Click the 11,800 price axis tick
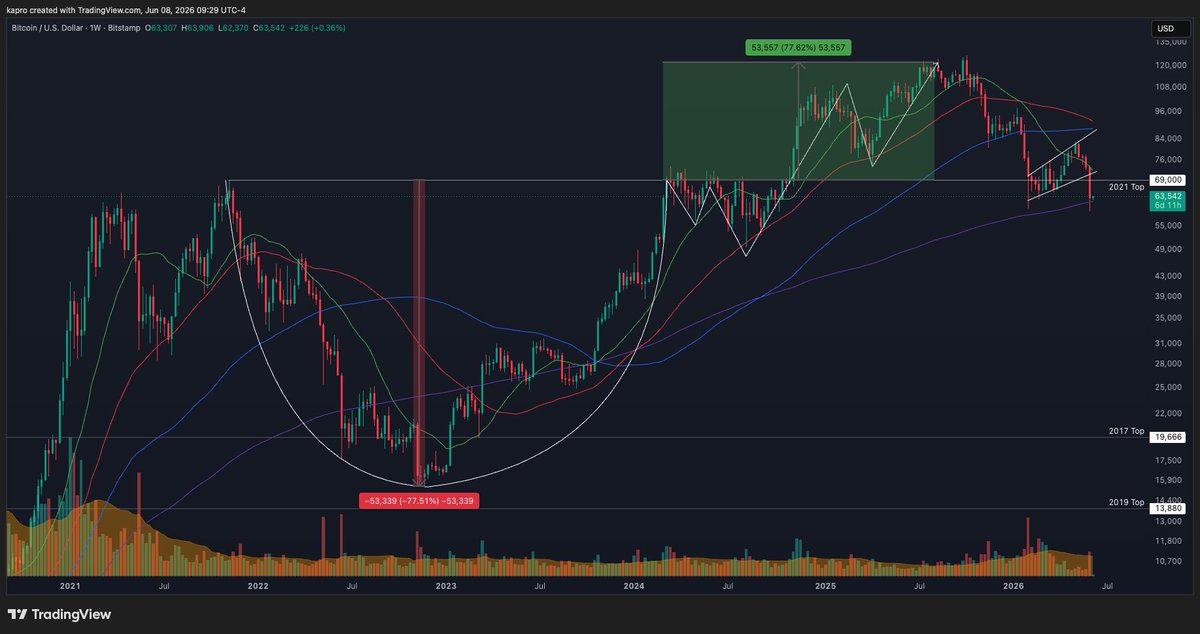Image resolution: width=1200 pixels, height=634 pixels. click(x=1168, y=541)
